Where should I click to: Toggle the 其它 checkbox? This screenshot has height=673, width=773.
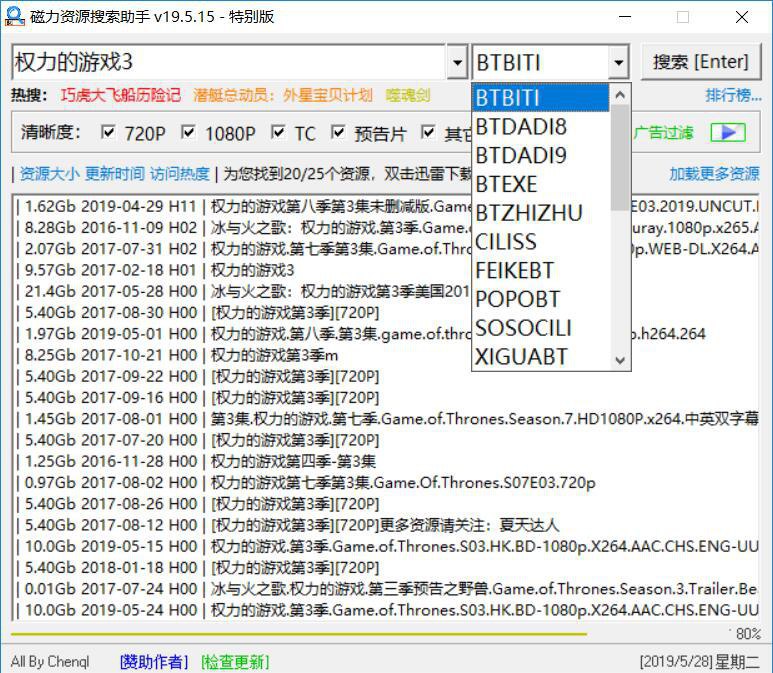[428, 132]
